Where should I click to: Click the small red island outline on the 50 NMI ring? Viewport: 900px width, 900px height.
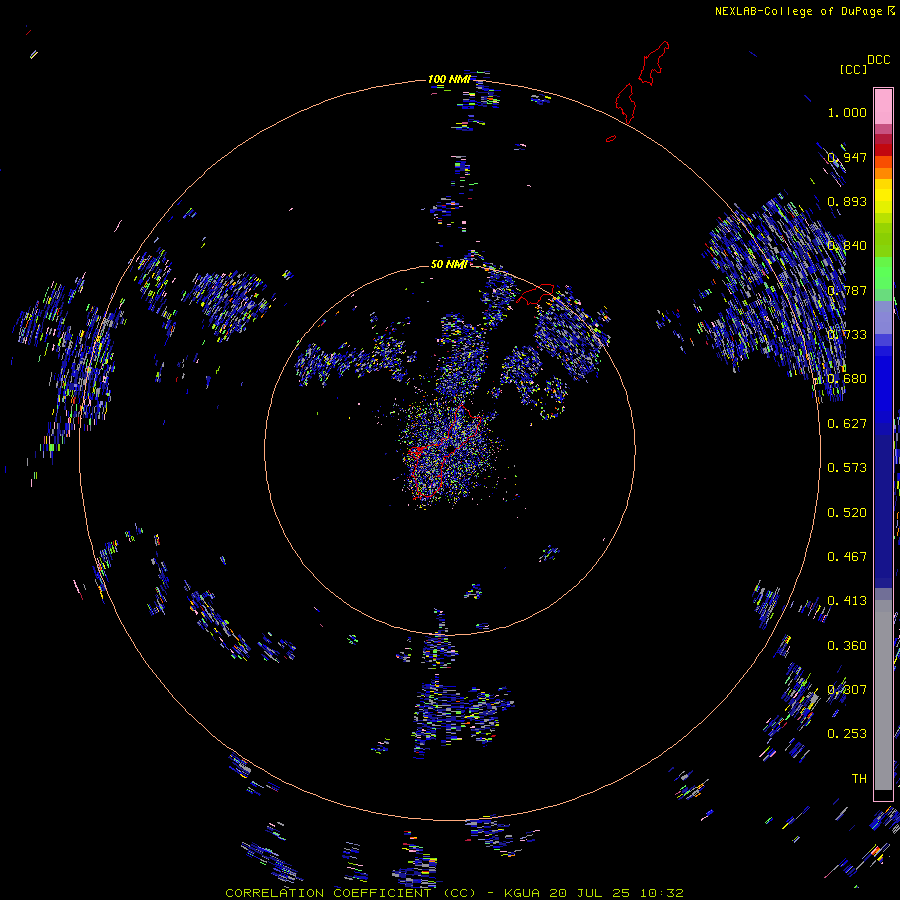(535, 293)
